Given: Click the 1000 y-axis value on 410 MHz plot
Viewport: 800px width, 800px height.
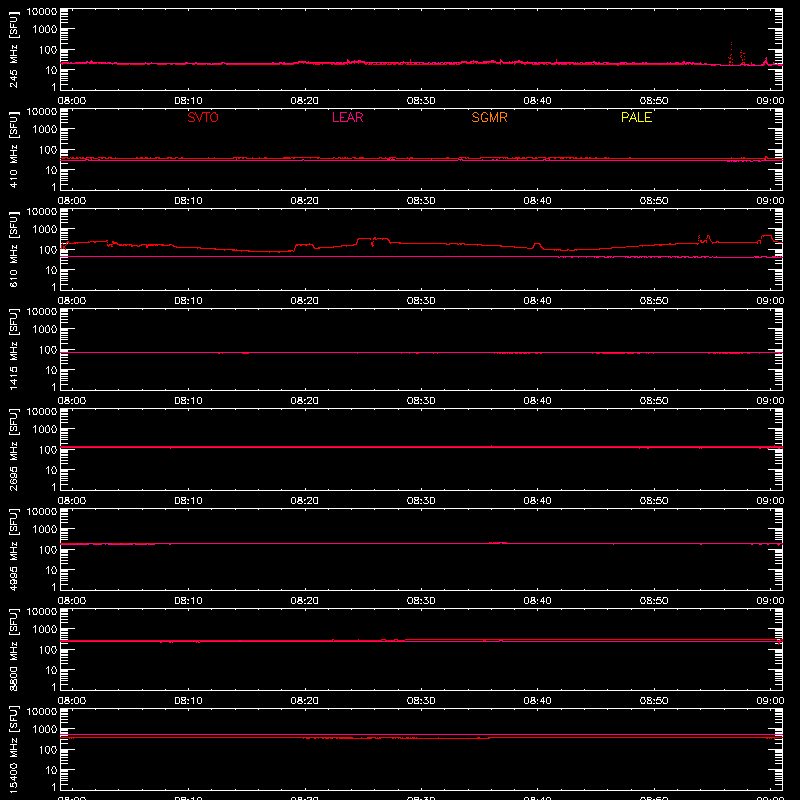Looking at the screenshot, I should [45, 130].
